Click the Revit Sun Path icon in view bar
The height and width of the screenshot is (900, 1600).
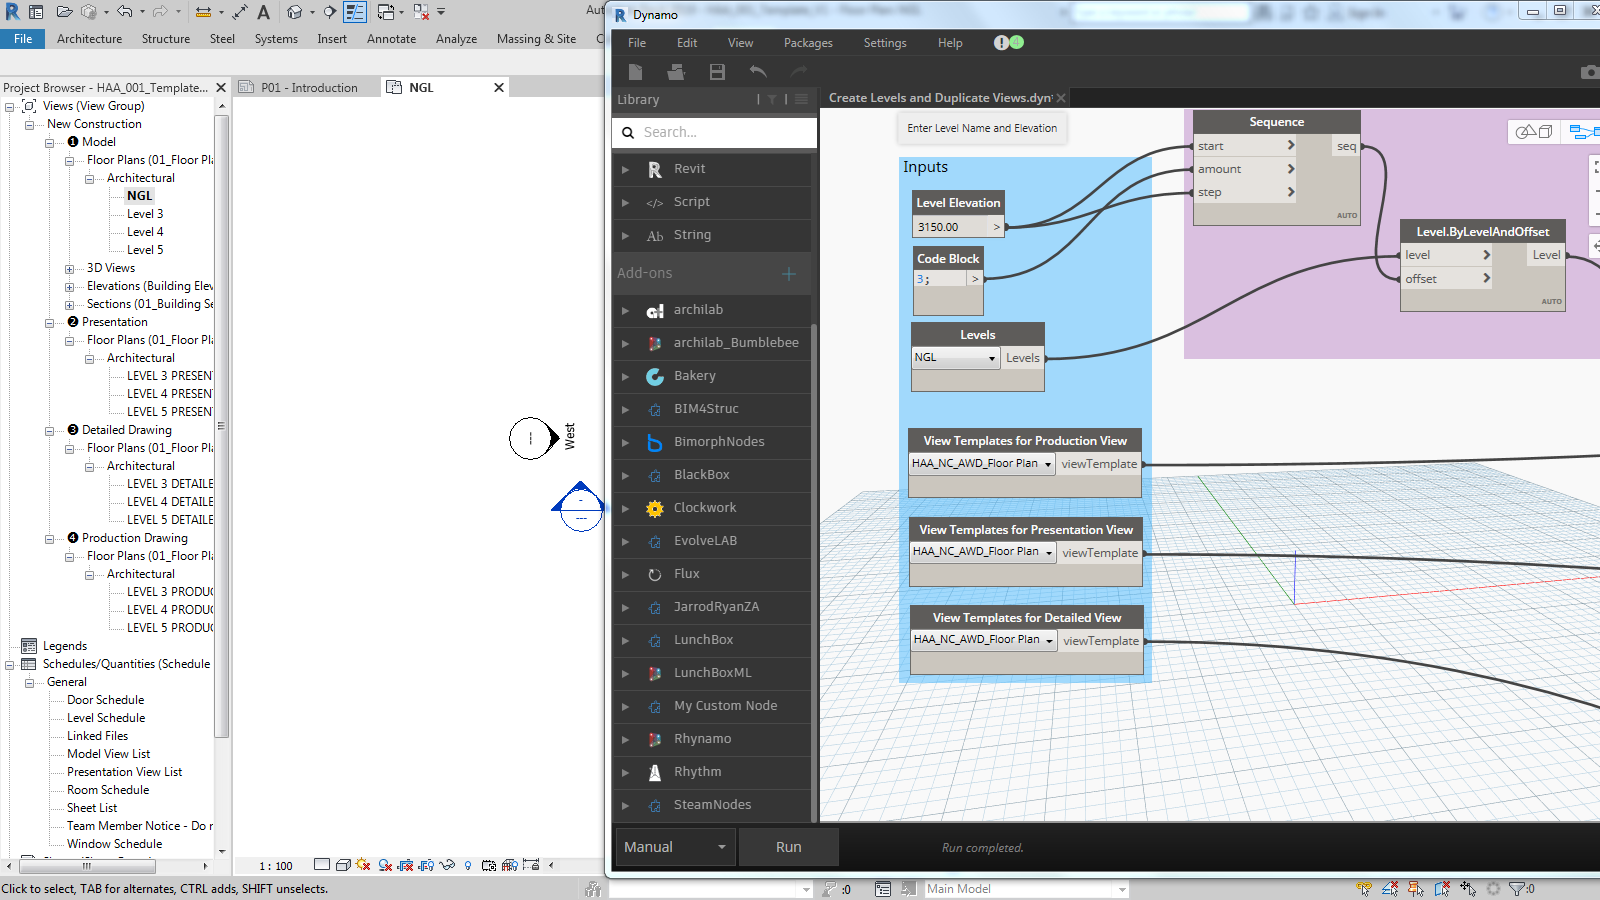[x=363, y=865]
